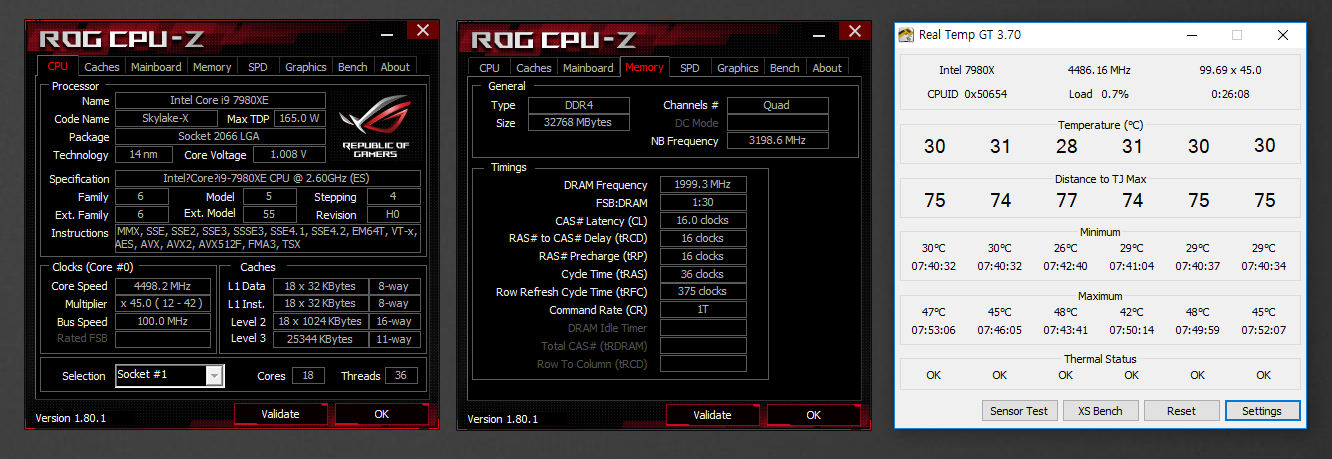Open the Graphics tab in Memory window
Screen dimensions: 1332x459
point(737,67)
